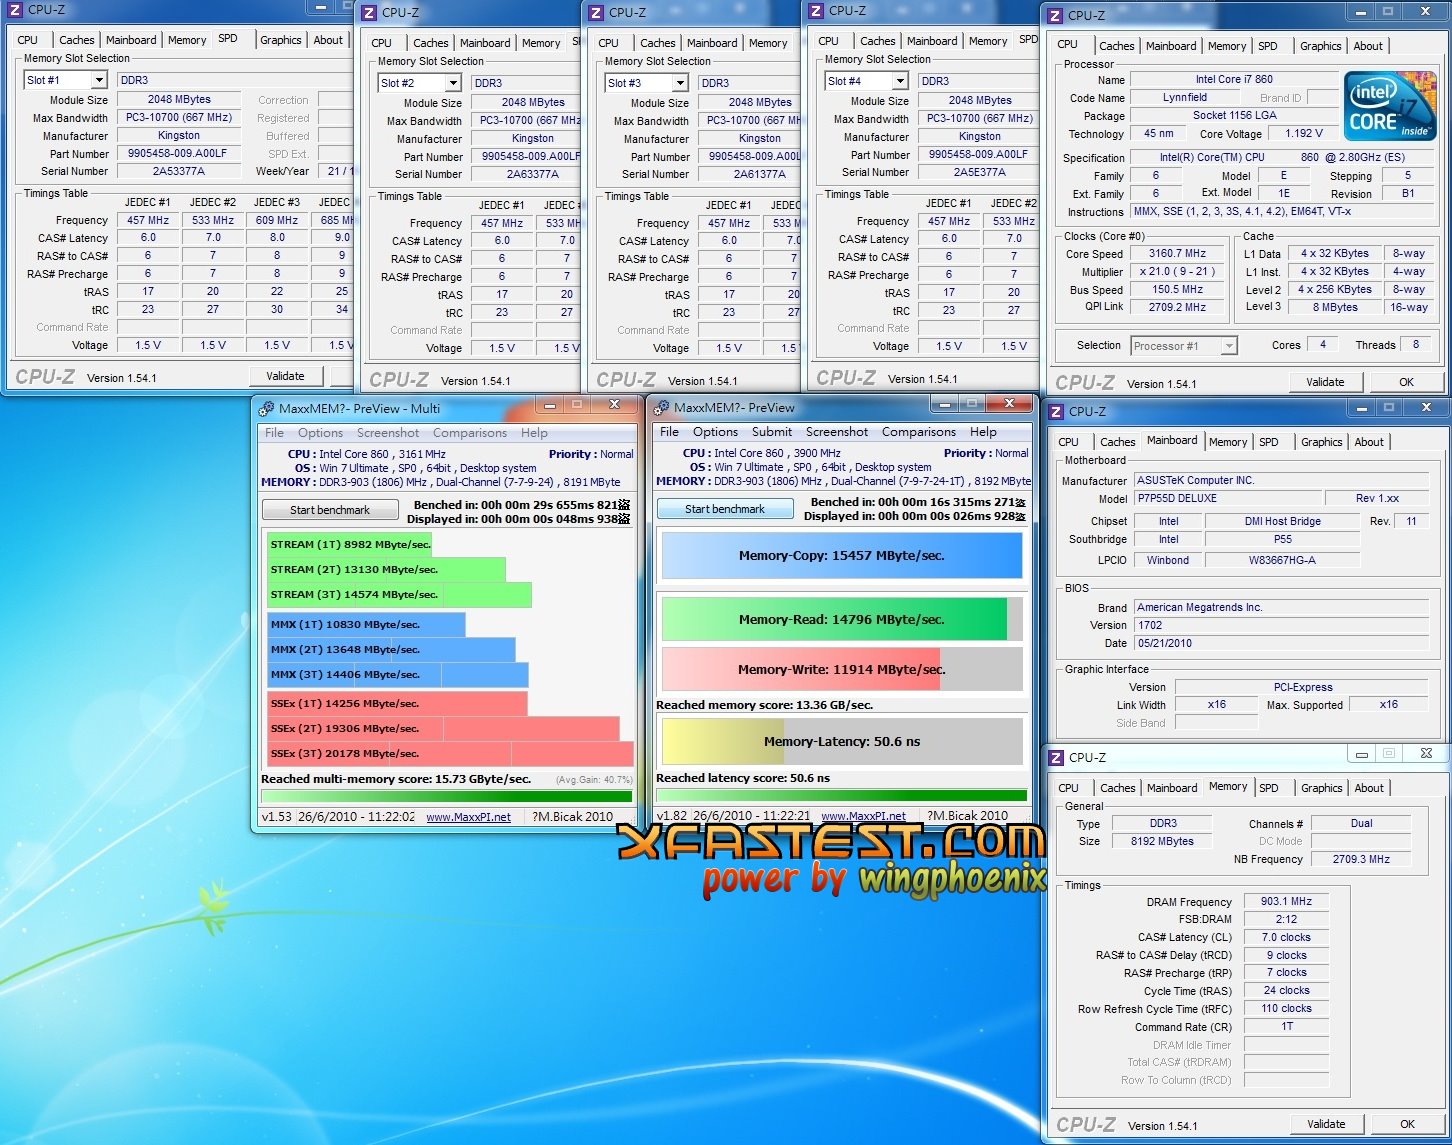Screen dimensions: 1452x1145
Task: Select Graphics tab in the Memory timings CPU-Z window
Action: [1321, 788]
